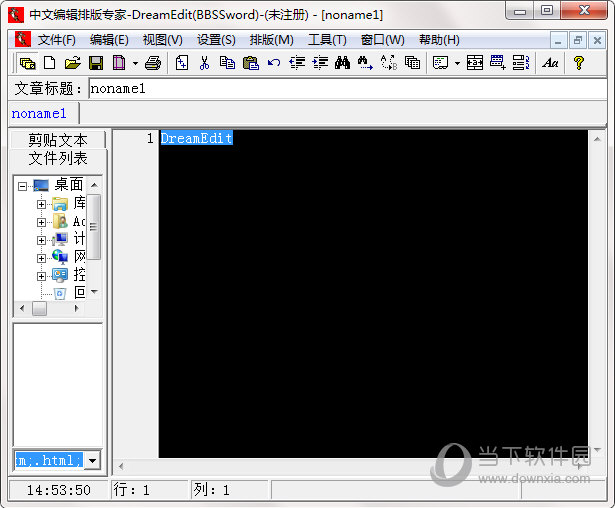Paste with the clipboard icon
The height and width of the screenshot is (508, 615).
(x=251, y=63)
